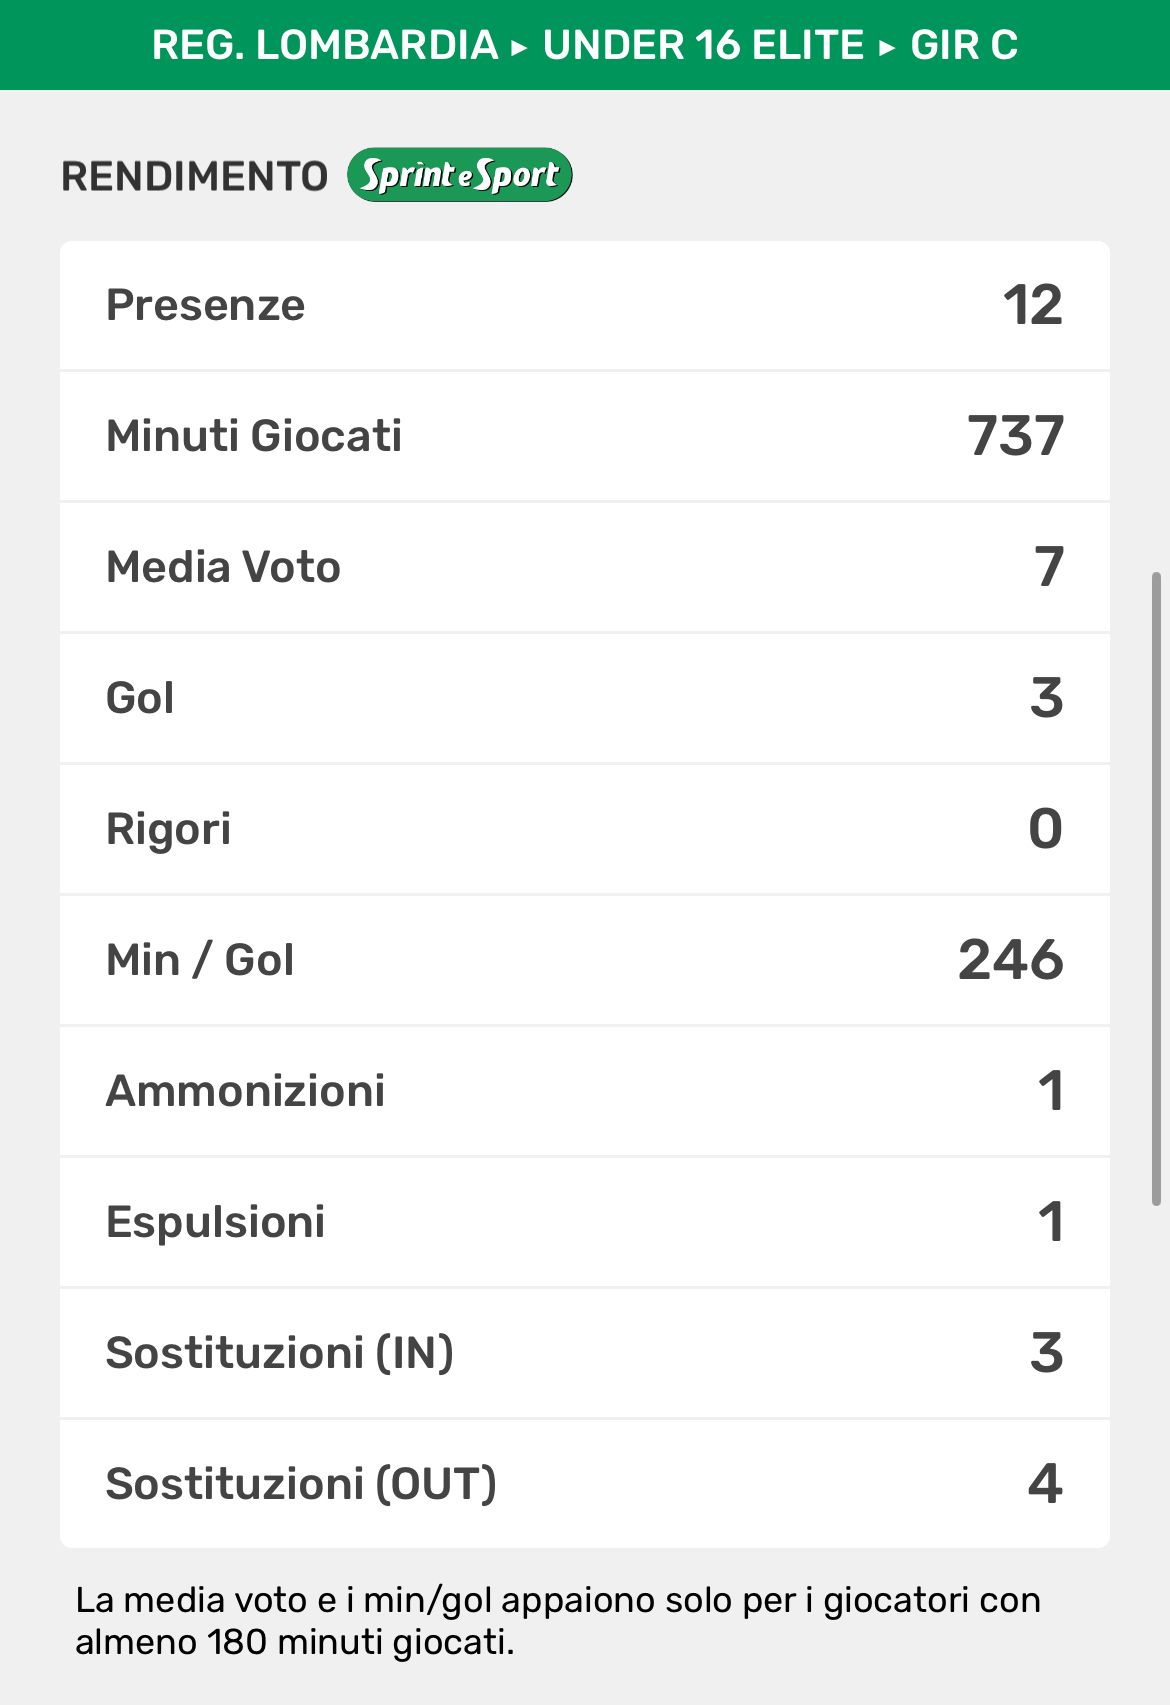Click the vertical scrollbar thumb
Viewport: 1170px width, 1705px height.
(x=1157, y=888)
